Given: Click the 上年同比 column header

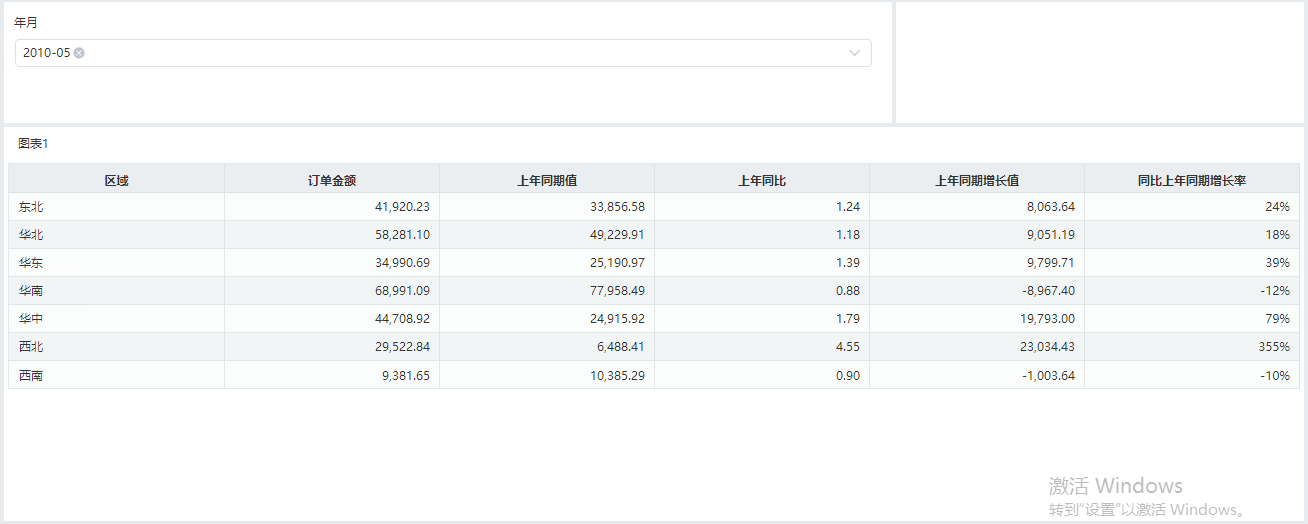Looking at the screenshot, I should point(762,181).
